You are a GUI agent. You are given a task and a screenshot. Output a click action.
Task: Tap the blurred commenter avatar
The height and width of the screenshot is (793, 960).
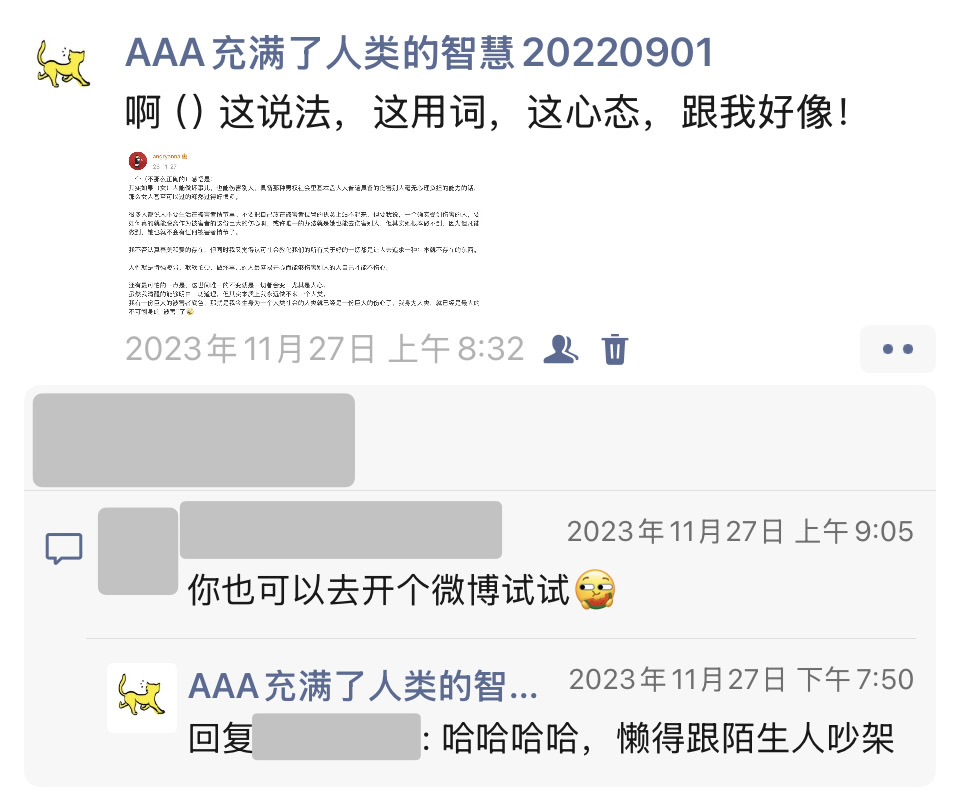point(138,551)
